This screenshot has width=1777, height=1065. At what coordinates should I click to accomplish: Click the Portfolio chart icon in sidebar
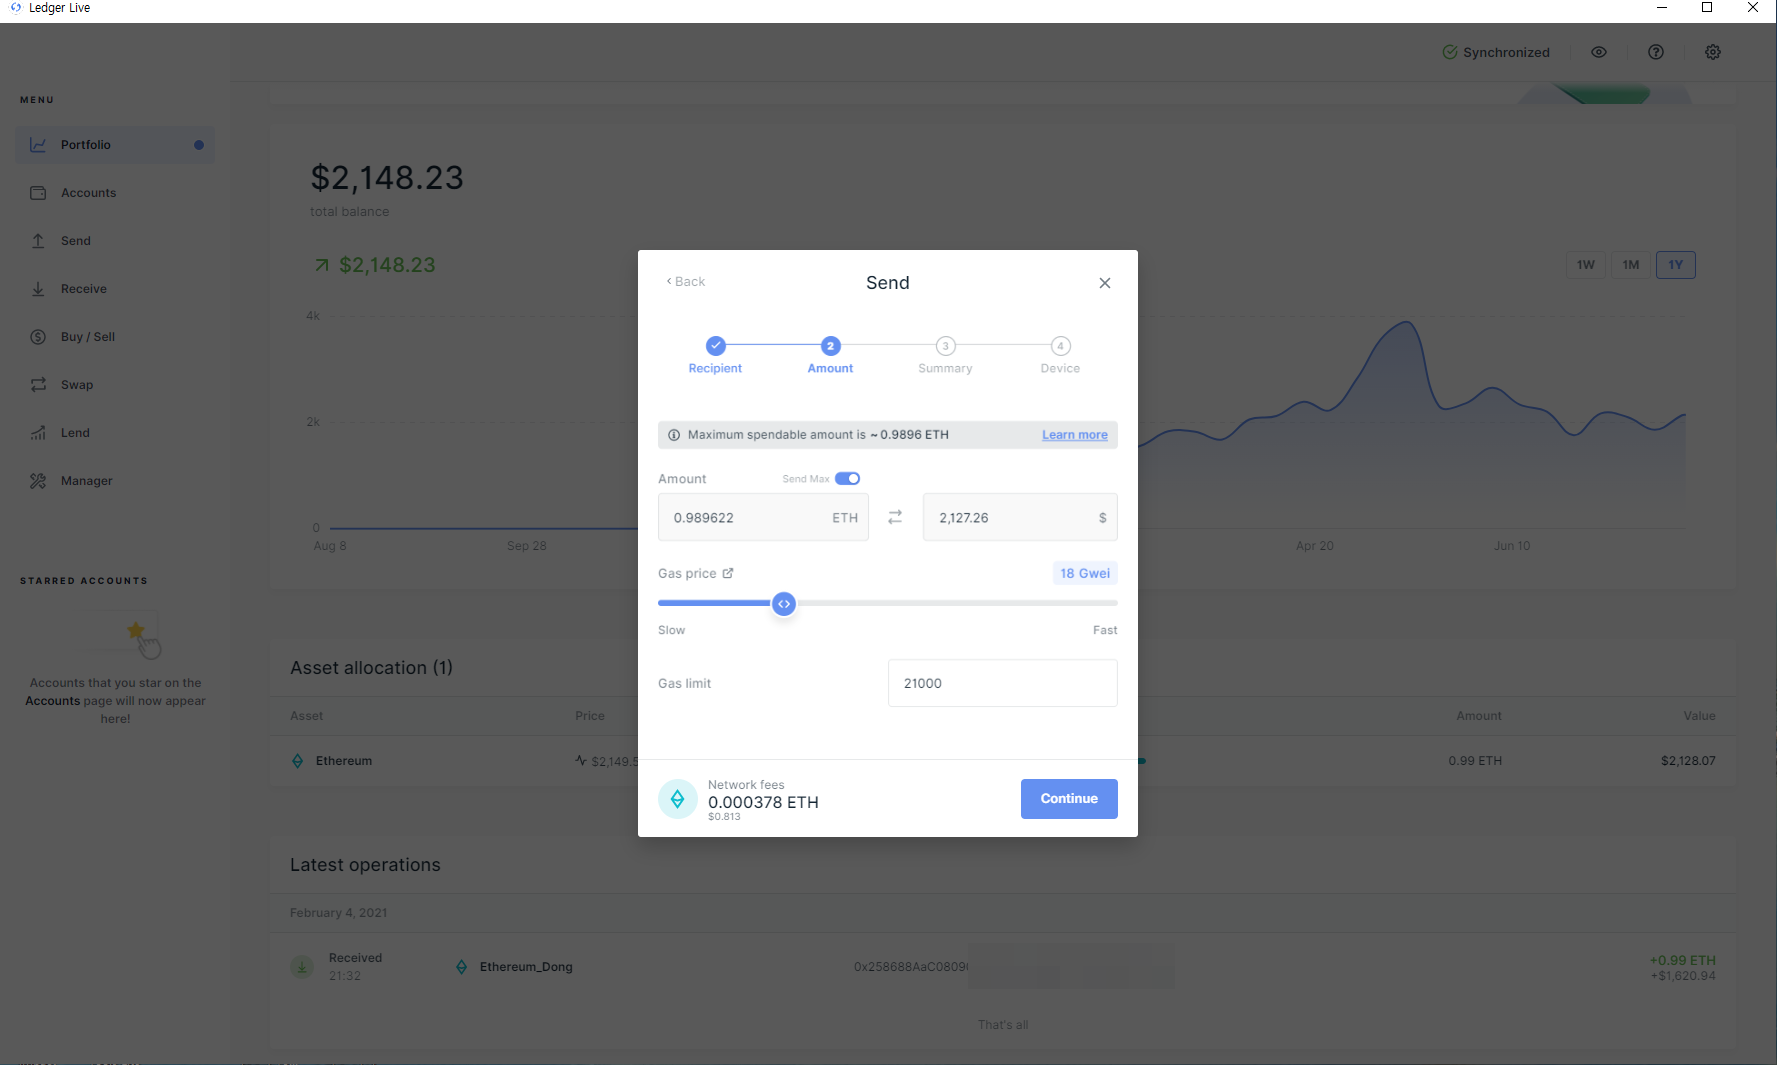point(38,145)
